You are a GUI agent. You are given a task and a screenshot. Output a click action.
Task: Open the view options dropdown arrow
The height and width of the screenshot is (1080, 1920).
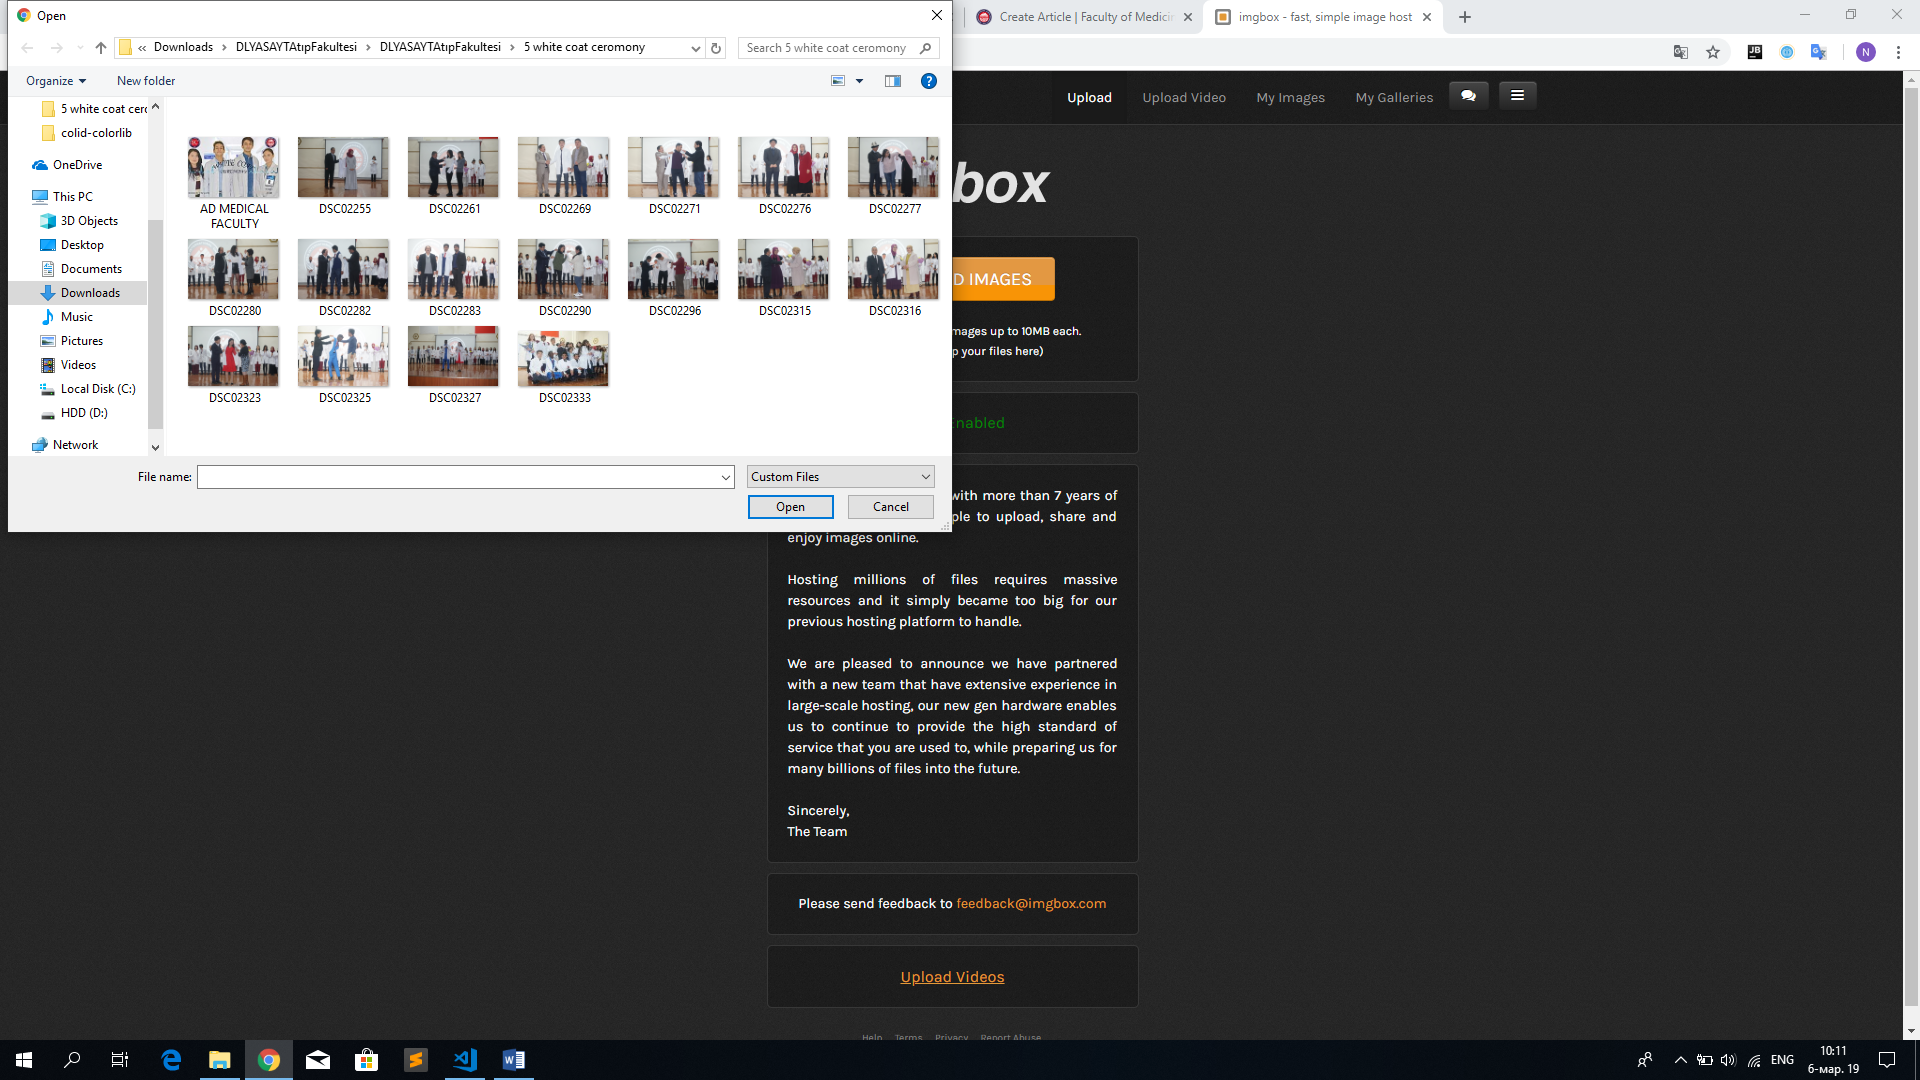pos(859,81)
